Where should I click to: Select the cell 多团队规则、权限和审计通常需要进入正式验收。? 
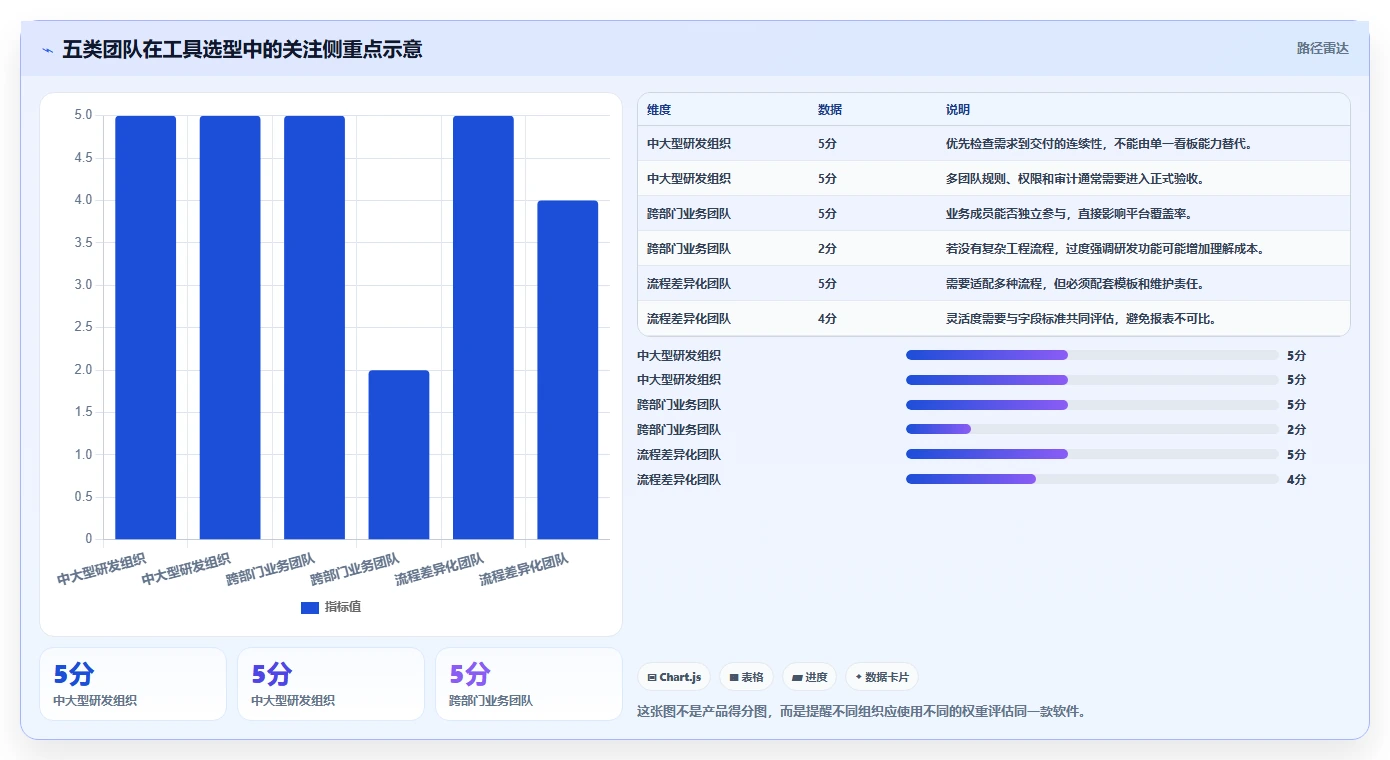click(1075, 179)
